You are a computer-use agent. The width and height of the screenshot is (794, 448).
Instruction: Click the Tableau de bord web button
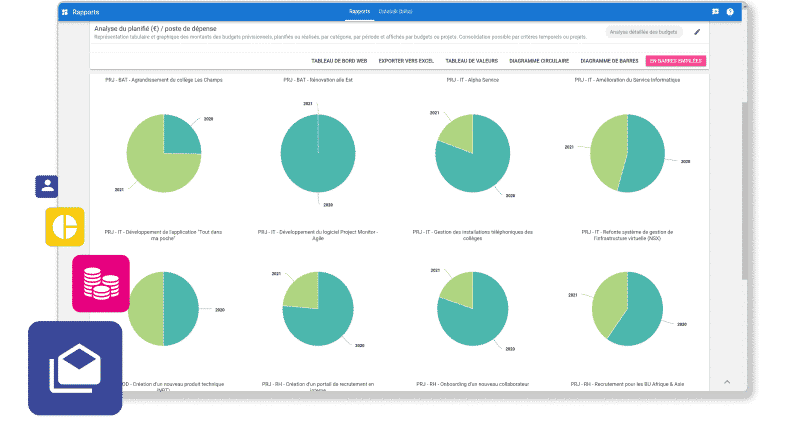coord(339,61)
